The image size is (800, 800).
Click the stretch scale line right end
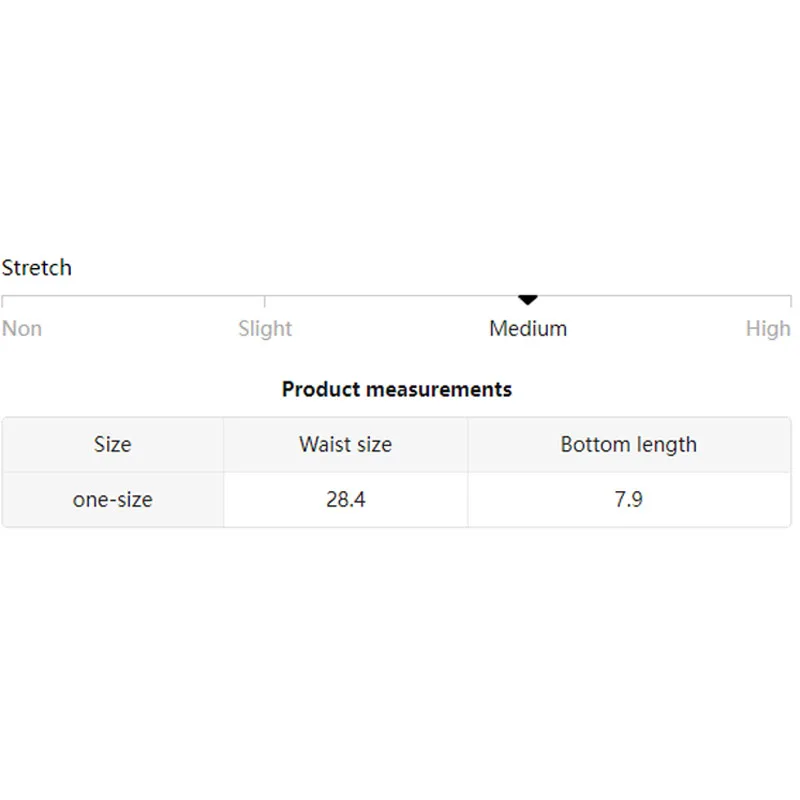pos(790,297)
